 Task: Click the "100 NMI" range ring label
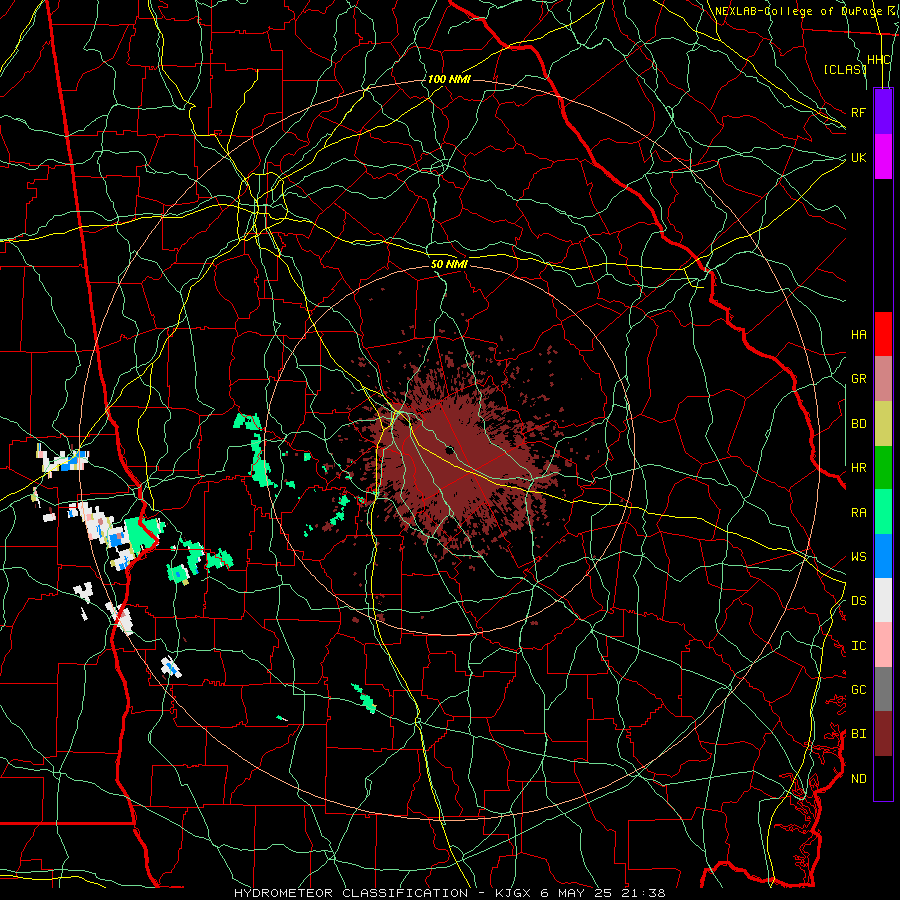click(x=449, y=79)
